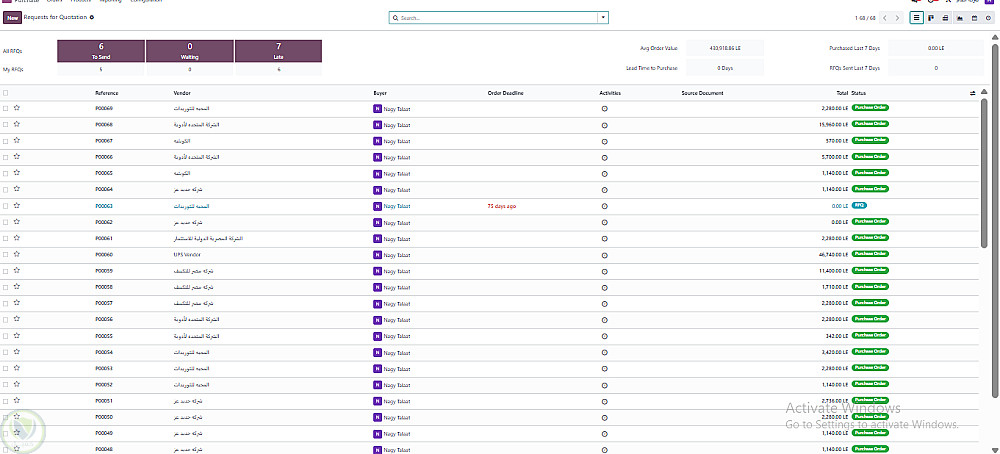The height and width of the screenshot is (454, 1000).
Task: Expand the search options dropdown arrow
Action: (603, 18)
